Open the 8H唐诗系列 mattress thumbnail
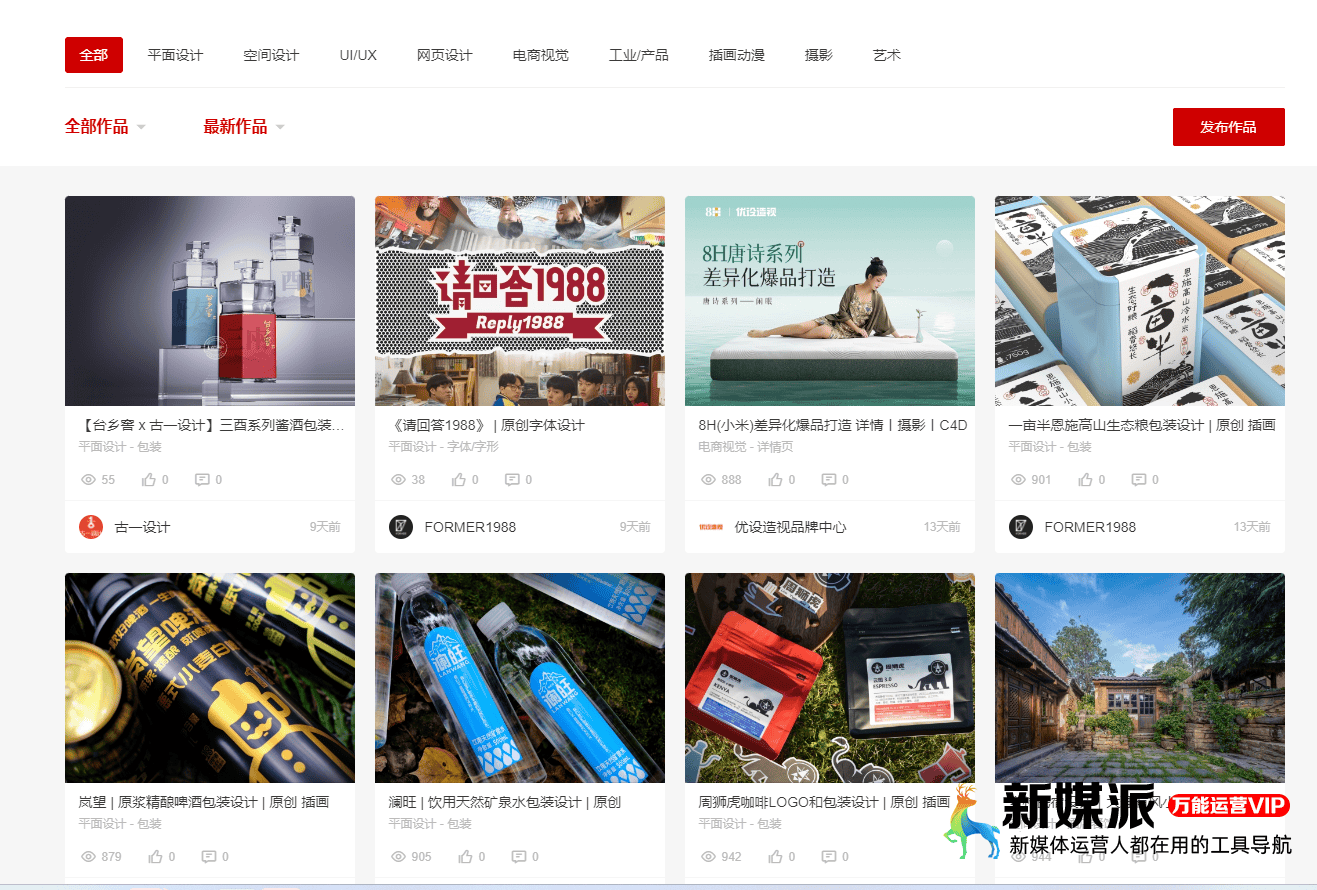 829,301
